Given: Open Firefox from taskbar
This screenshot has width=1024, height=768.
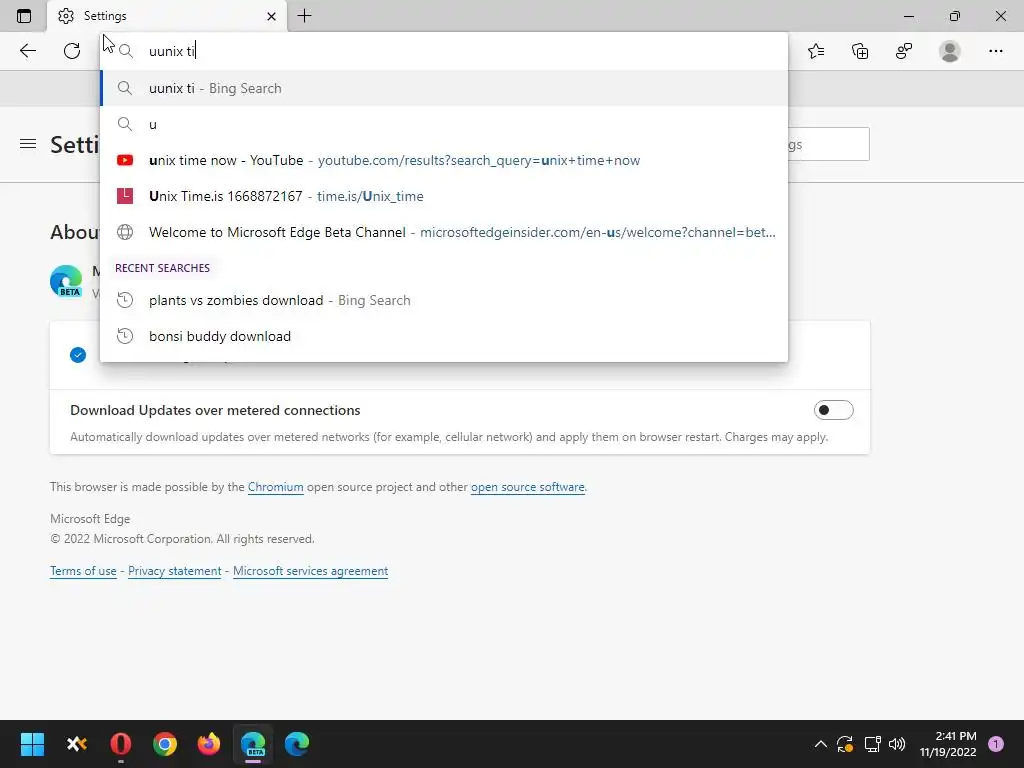Looking at the screenshot, I should point(209,744).
